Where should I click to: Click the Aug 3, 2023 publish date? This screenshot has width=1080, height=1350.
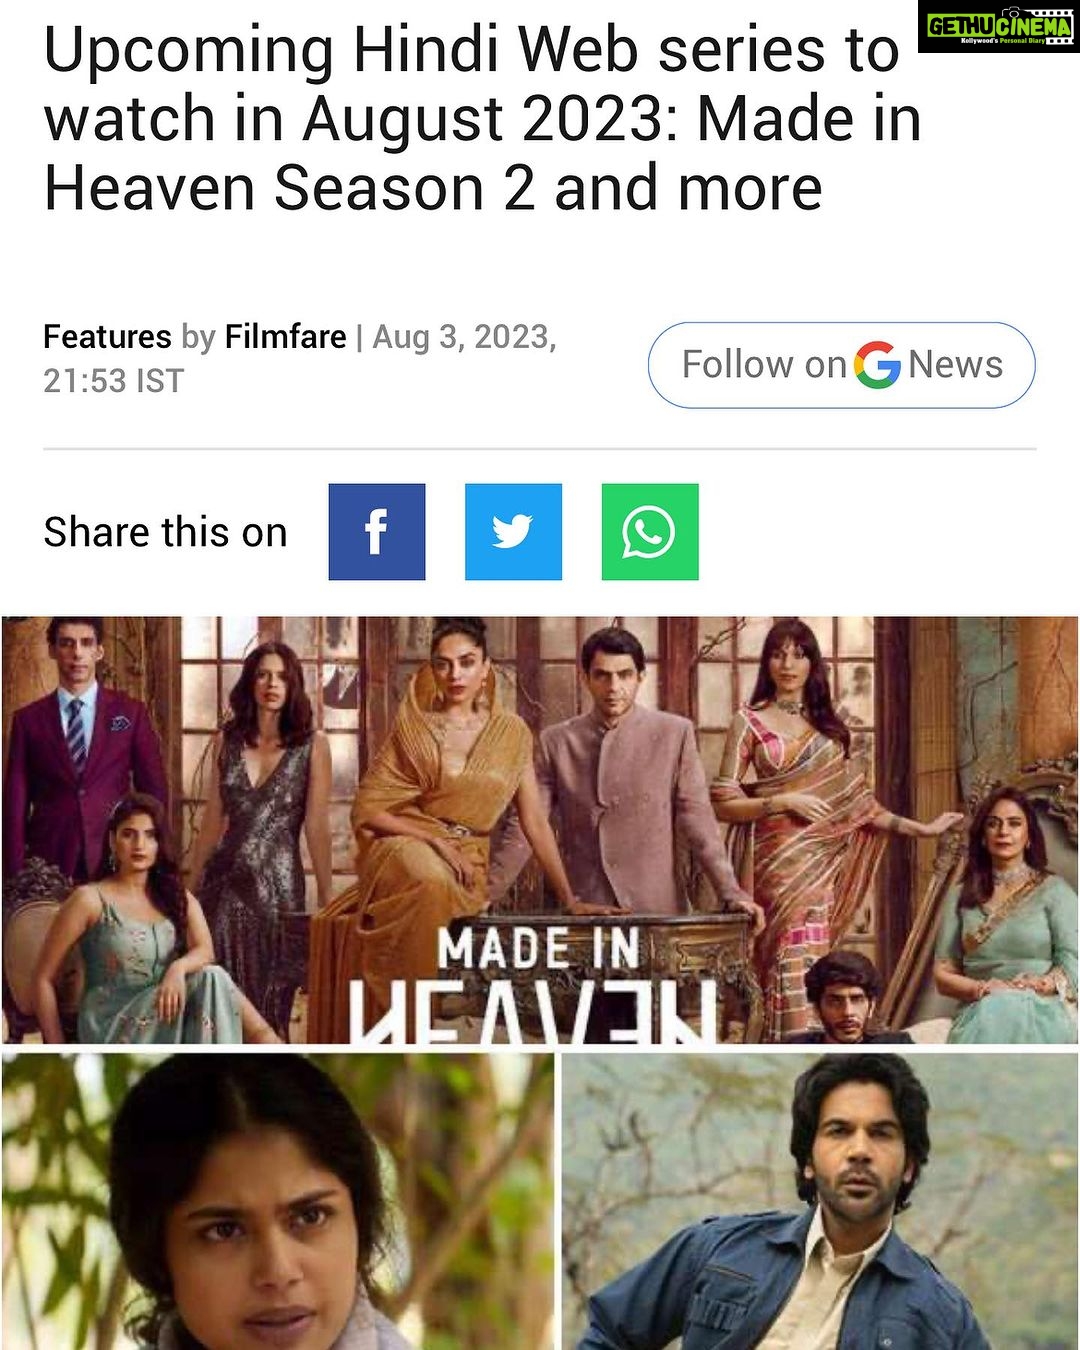tap(464, 337)
